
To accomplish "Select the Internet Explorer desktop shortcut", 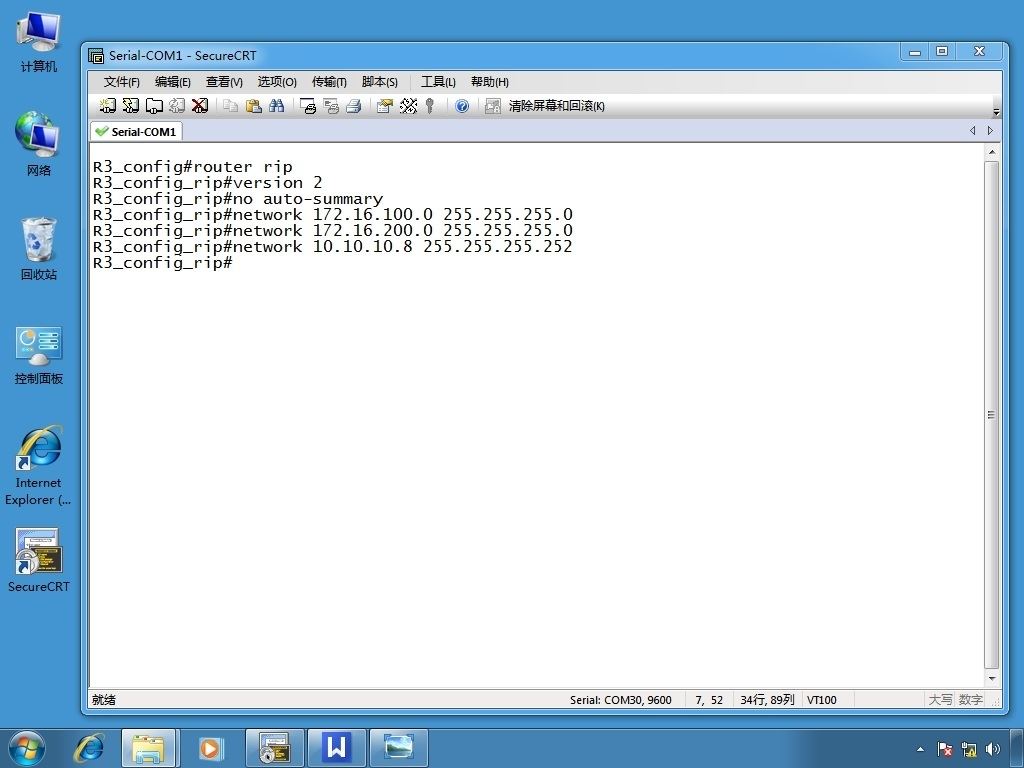I will [x=39, y=466].
